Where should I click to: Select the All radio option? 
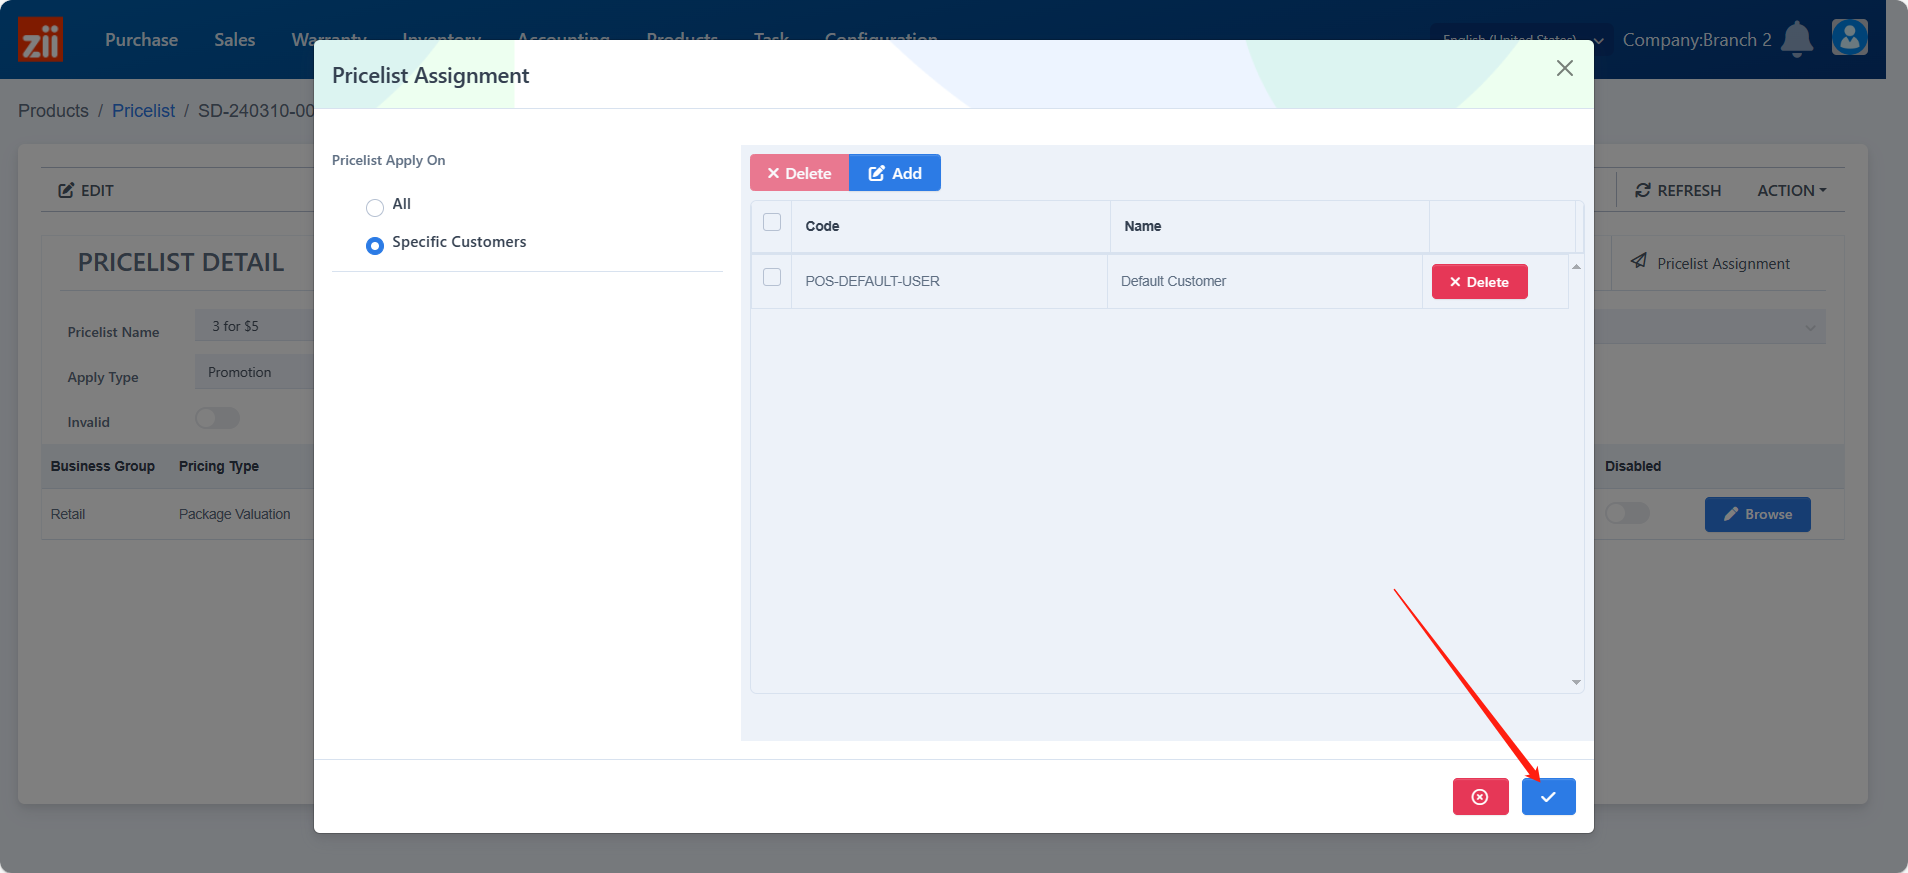point(375,208)
